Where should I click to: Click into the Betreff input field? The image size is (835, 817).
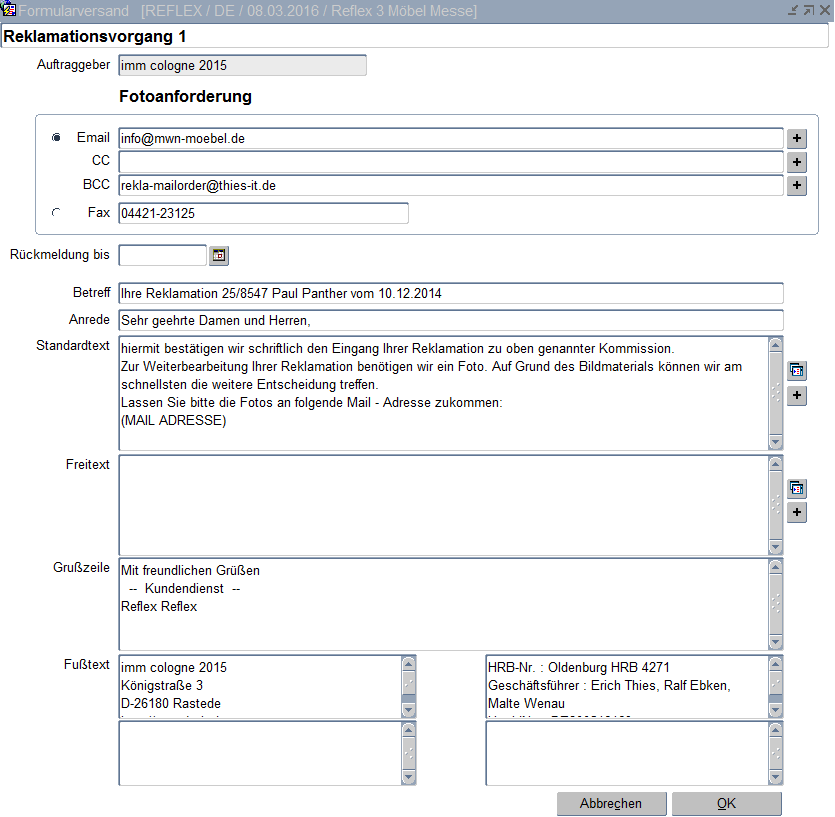tap(450, 294)
